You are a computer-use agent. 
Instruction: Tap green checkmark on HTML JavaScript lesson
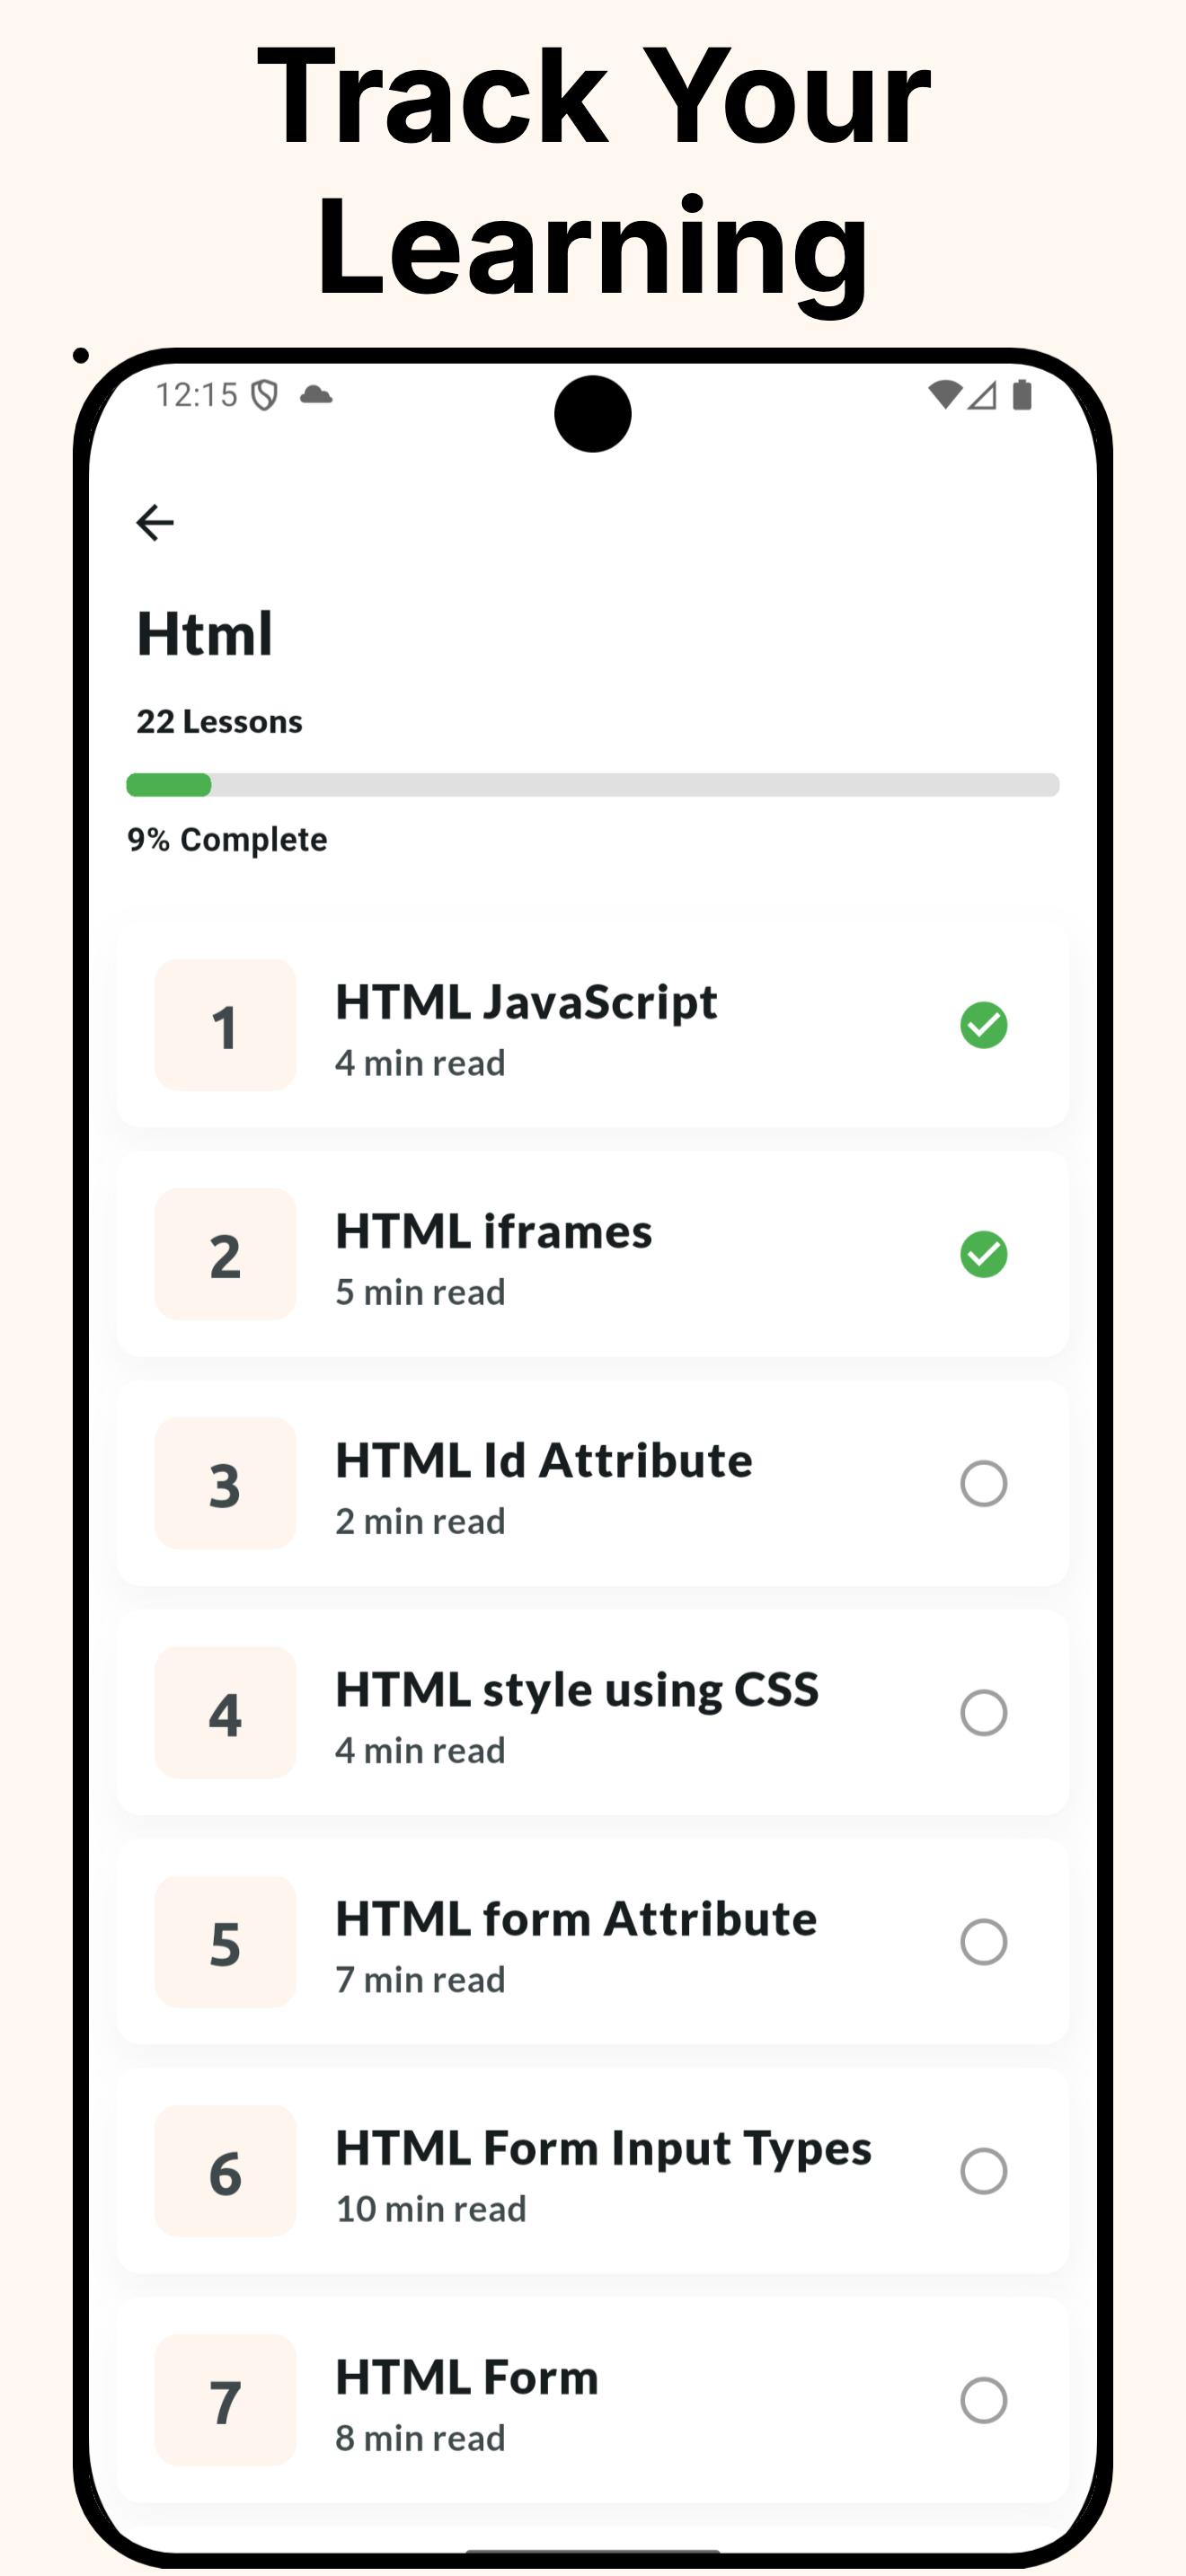[983, 1025]
